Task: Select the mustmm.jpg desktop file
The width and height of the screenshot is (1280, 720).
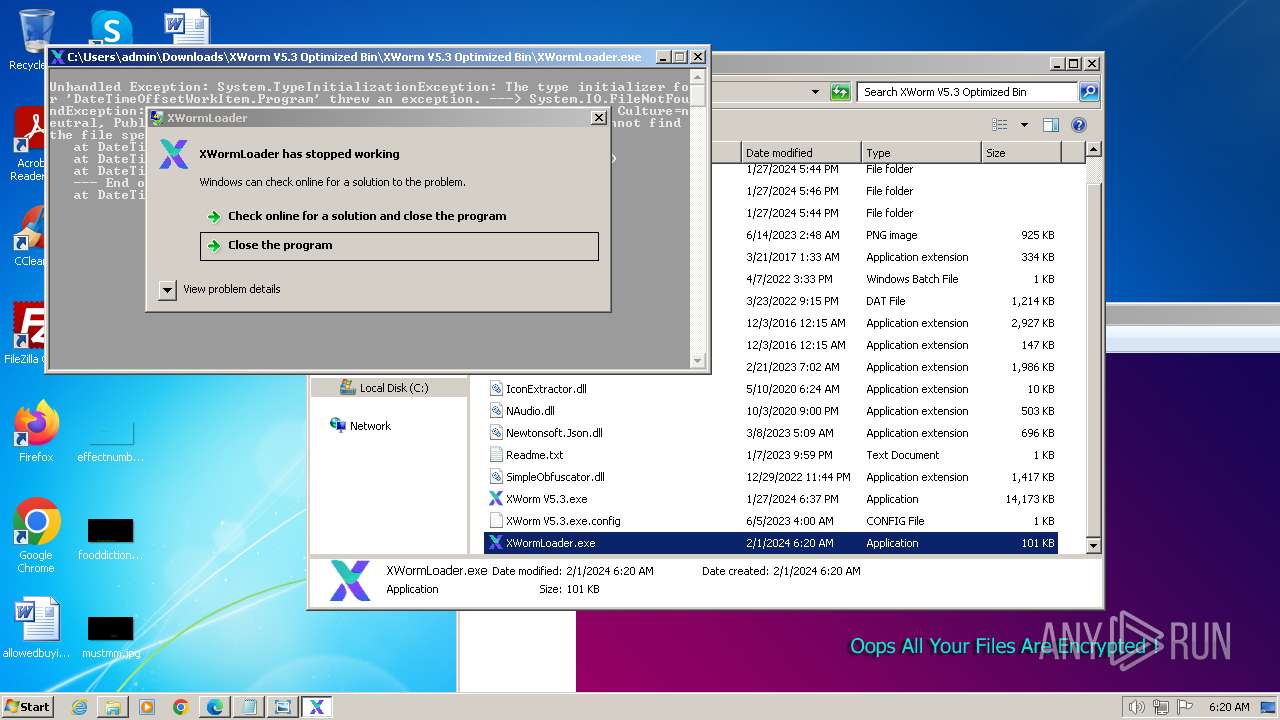Action: pos(111,637)
